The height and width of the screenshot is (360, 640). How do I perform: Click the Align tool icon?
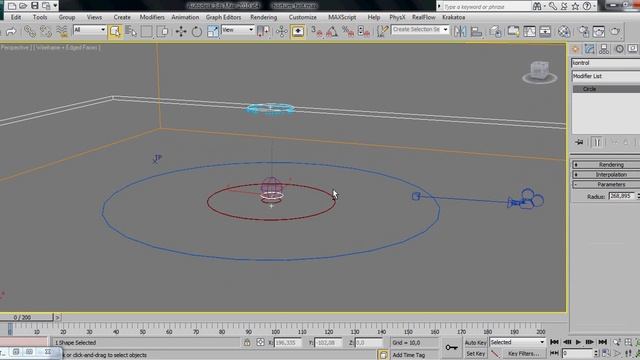point(476,31)
